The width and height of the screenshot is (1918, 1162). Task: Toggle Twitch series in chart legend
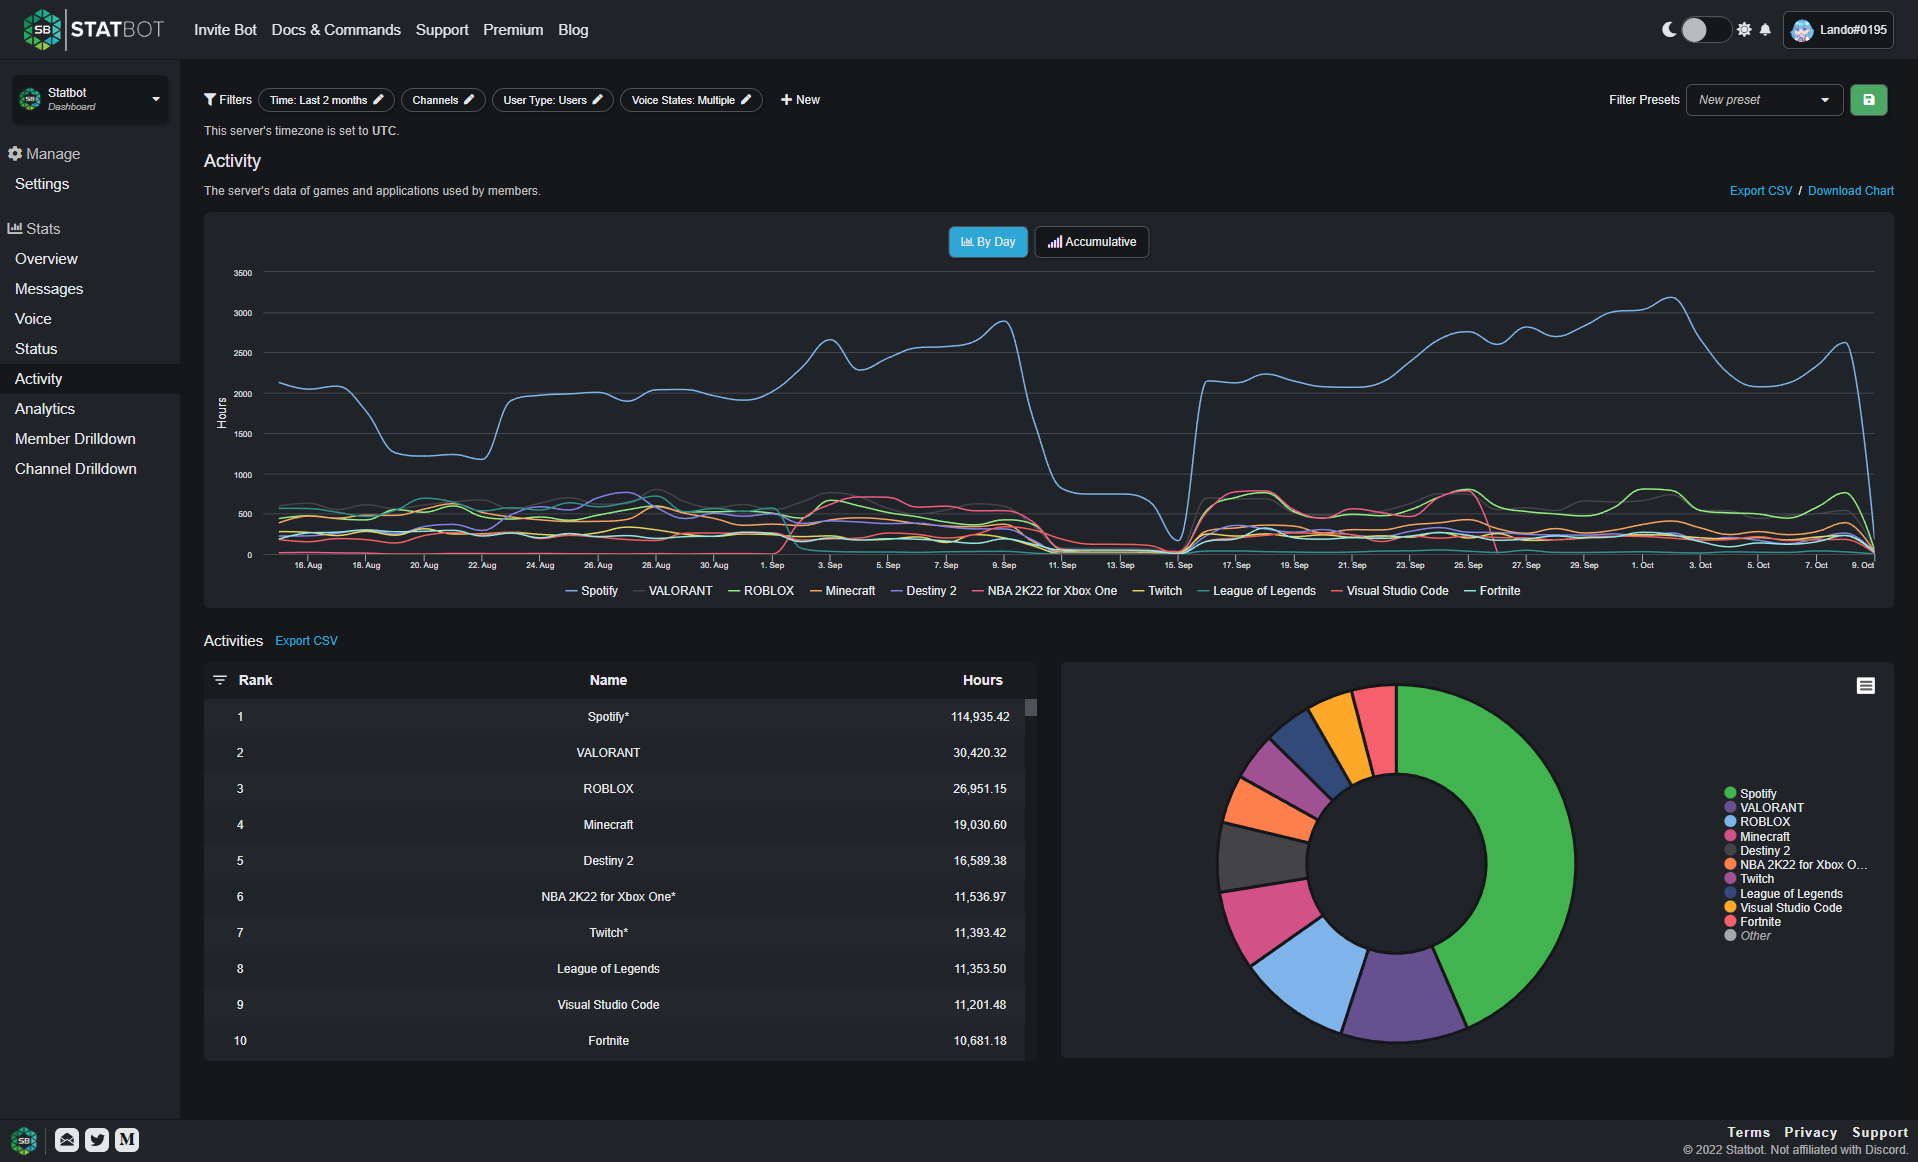point(1157,591)
